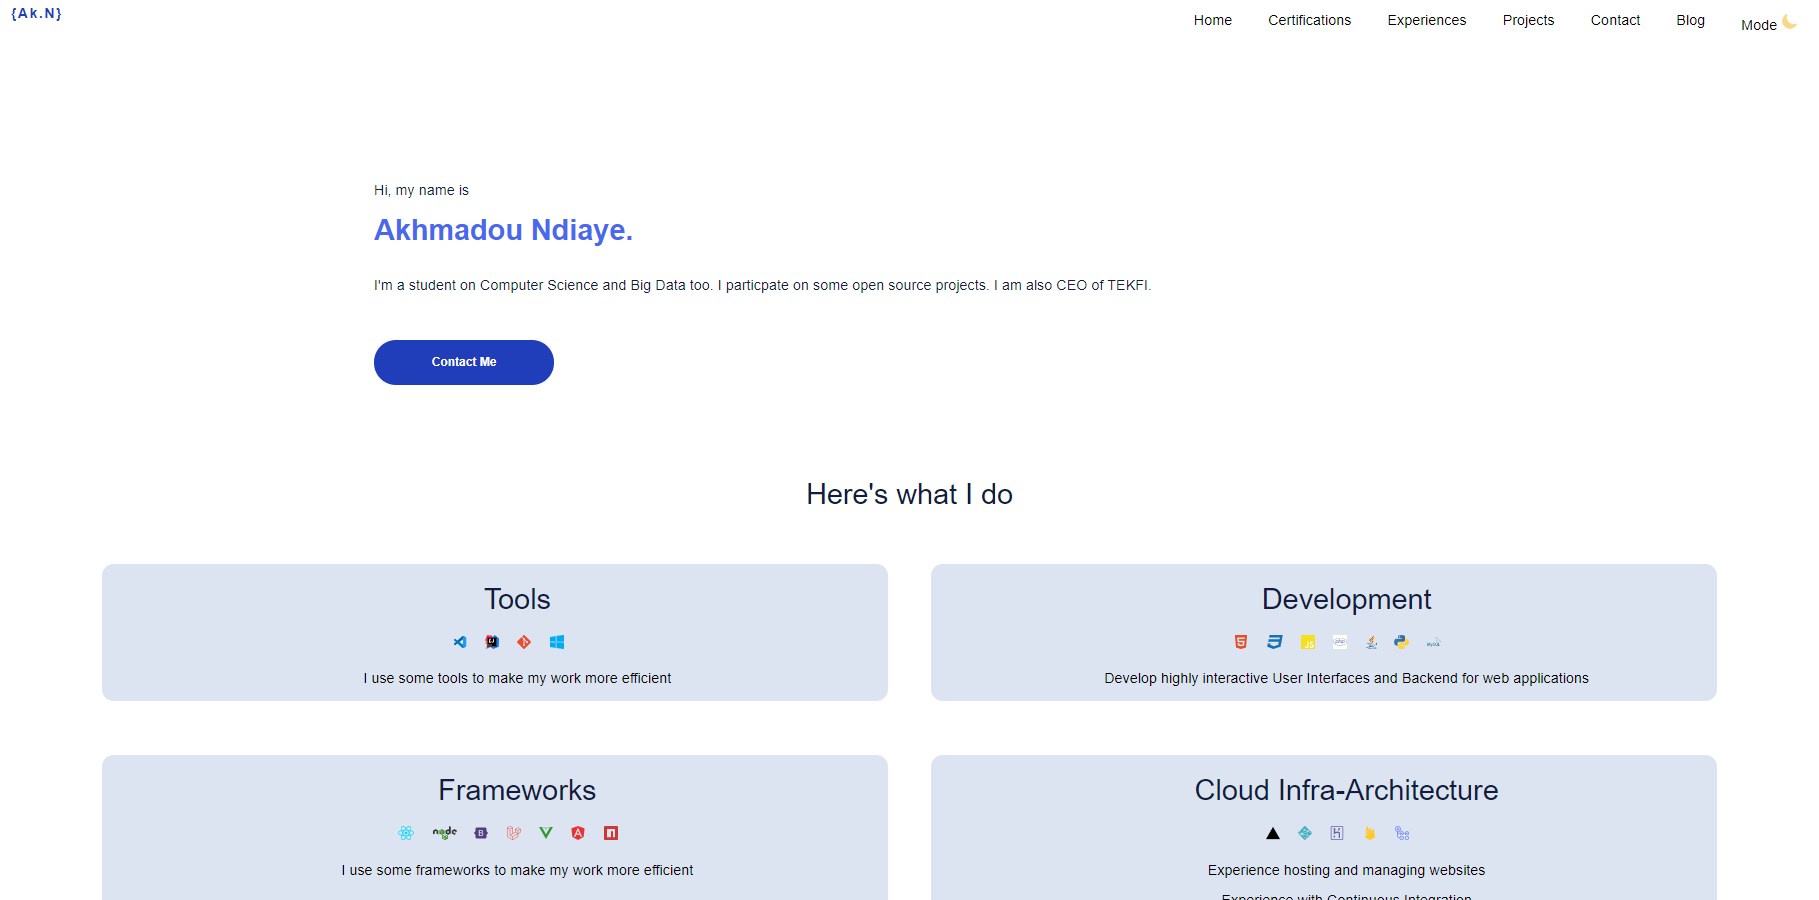Viewport: 1819px width, 900px height.
Task: Click the Visual Studio Code icon
Action: [460, 642]
